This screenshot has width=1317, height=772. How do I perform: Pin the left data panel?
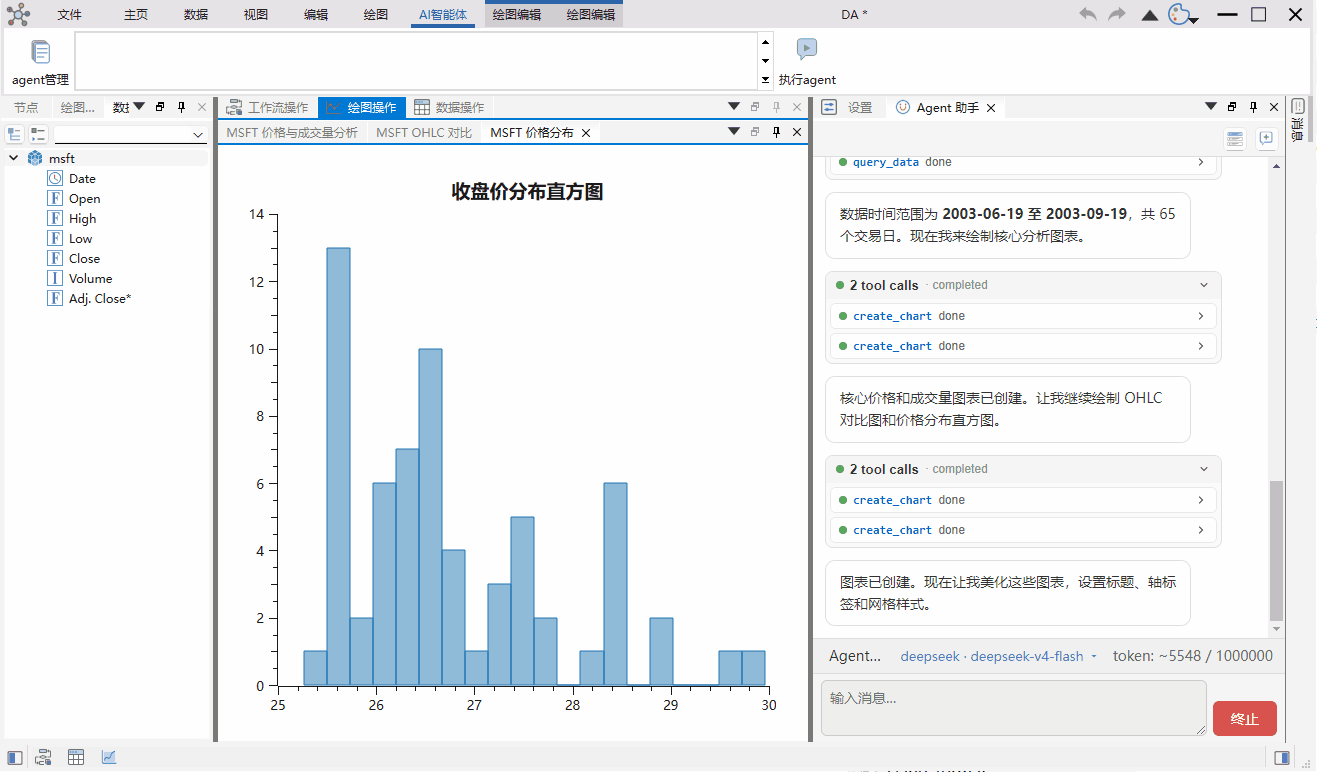[x=181, y=107]
